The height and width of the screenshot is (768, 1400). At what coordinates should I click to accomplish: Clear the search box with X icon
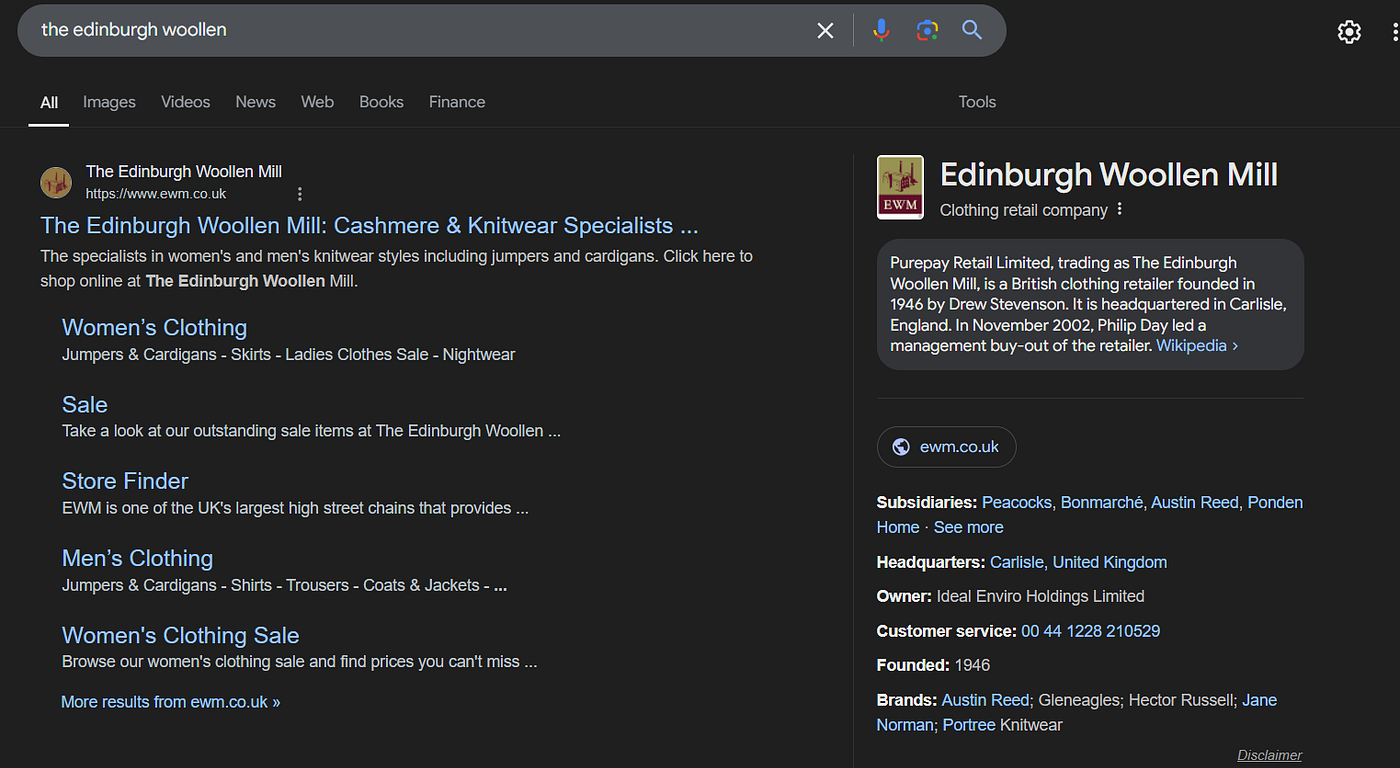(825, 31)
